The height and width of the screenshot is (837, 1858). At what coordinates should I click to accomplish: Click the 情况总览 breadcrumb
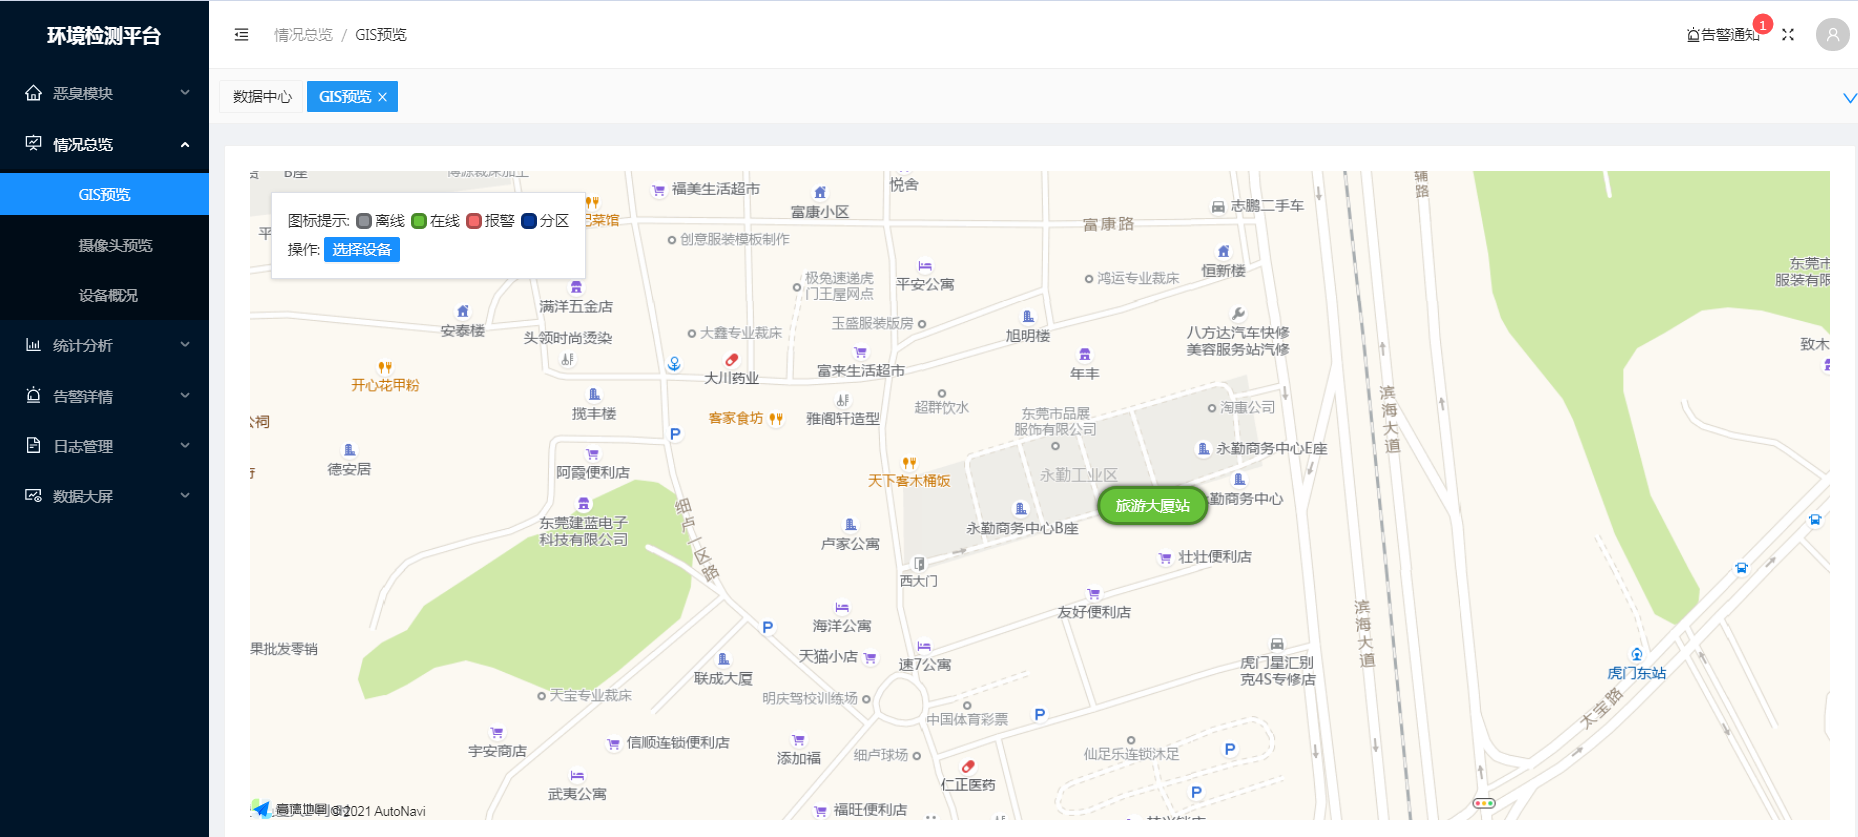tap(303, 35)
